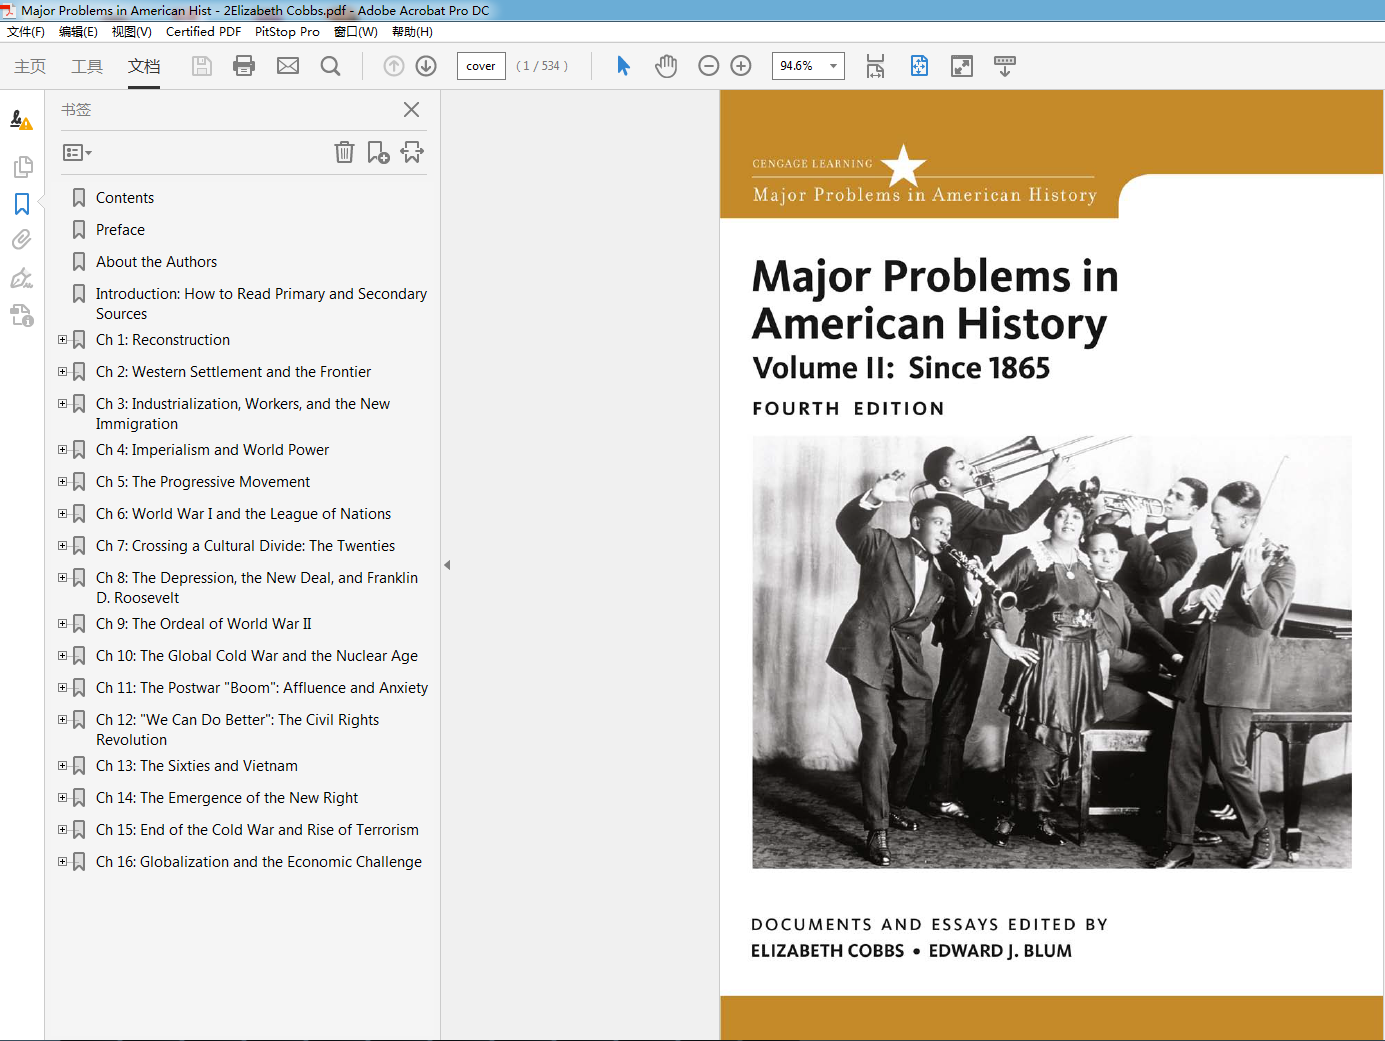The height and width of the screenshot is (1041, 1385).
Task: Switch to 工具 tab
Action: [87, 66]
